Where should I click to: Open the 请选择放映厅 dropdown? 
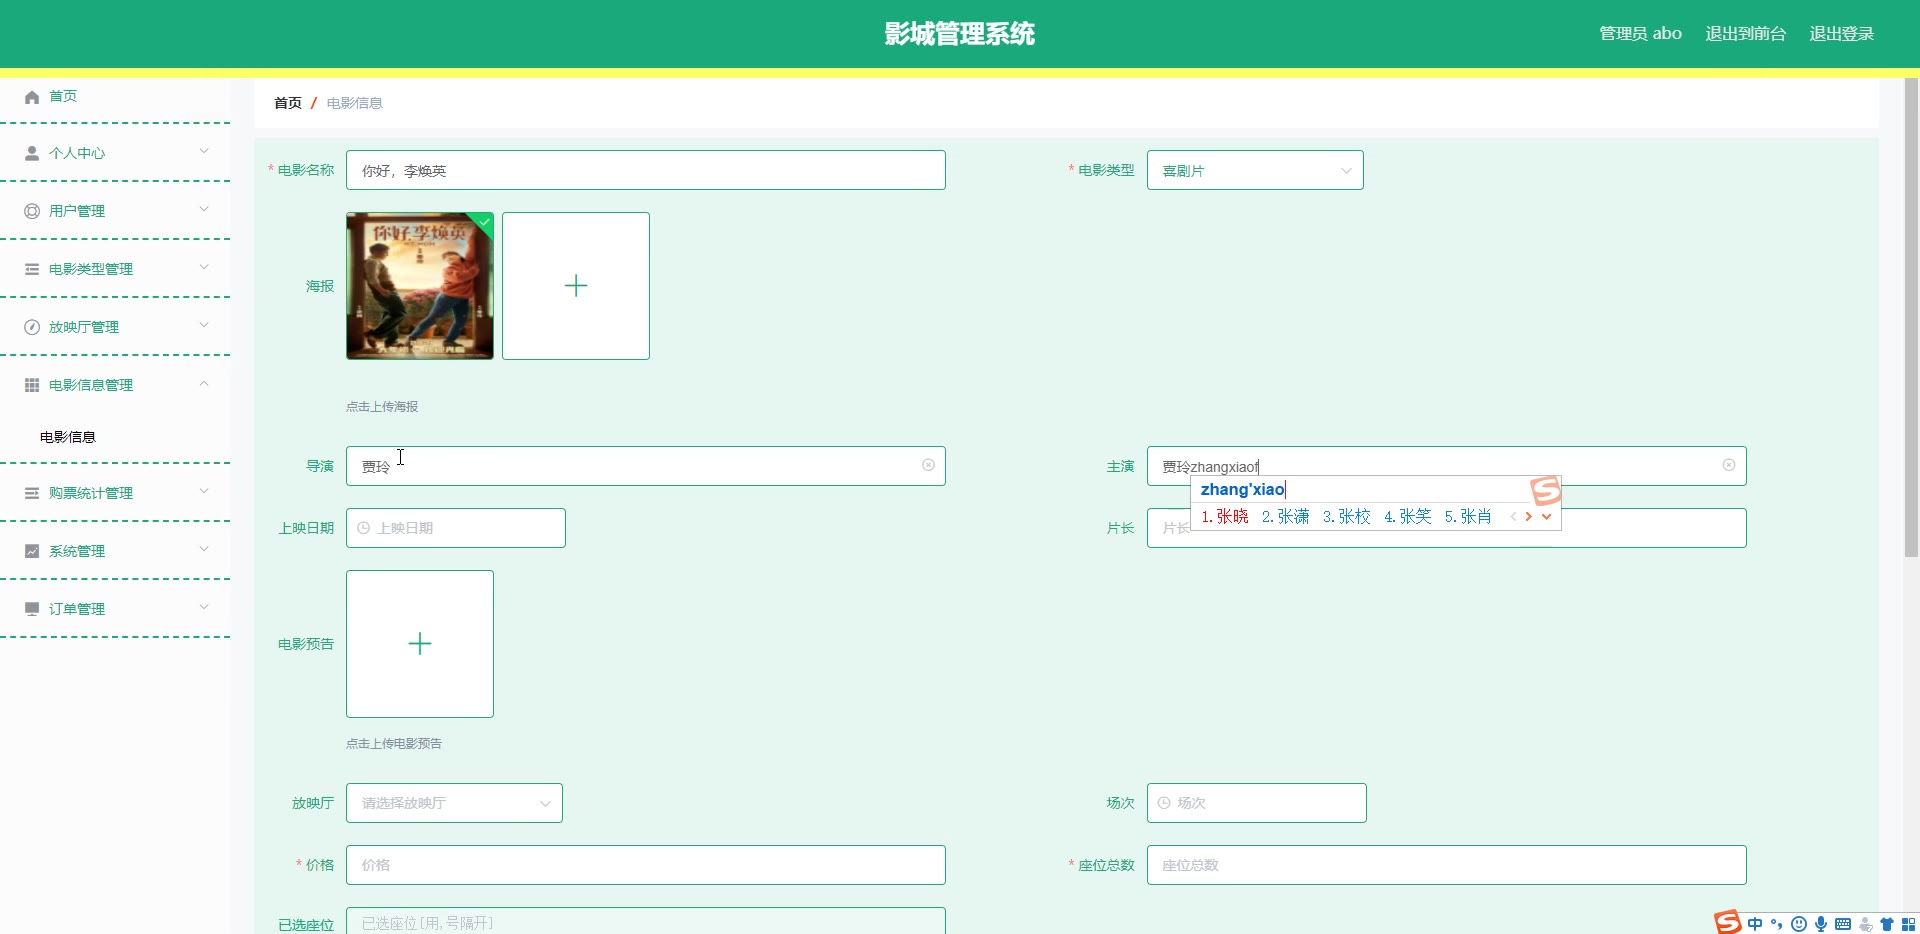(x=454, y=803)
